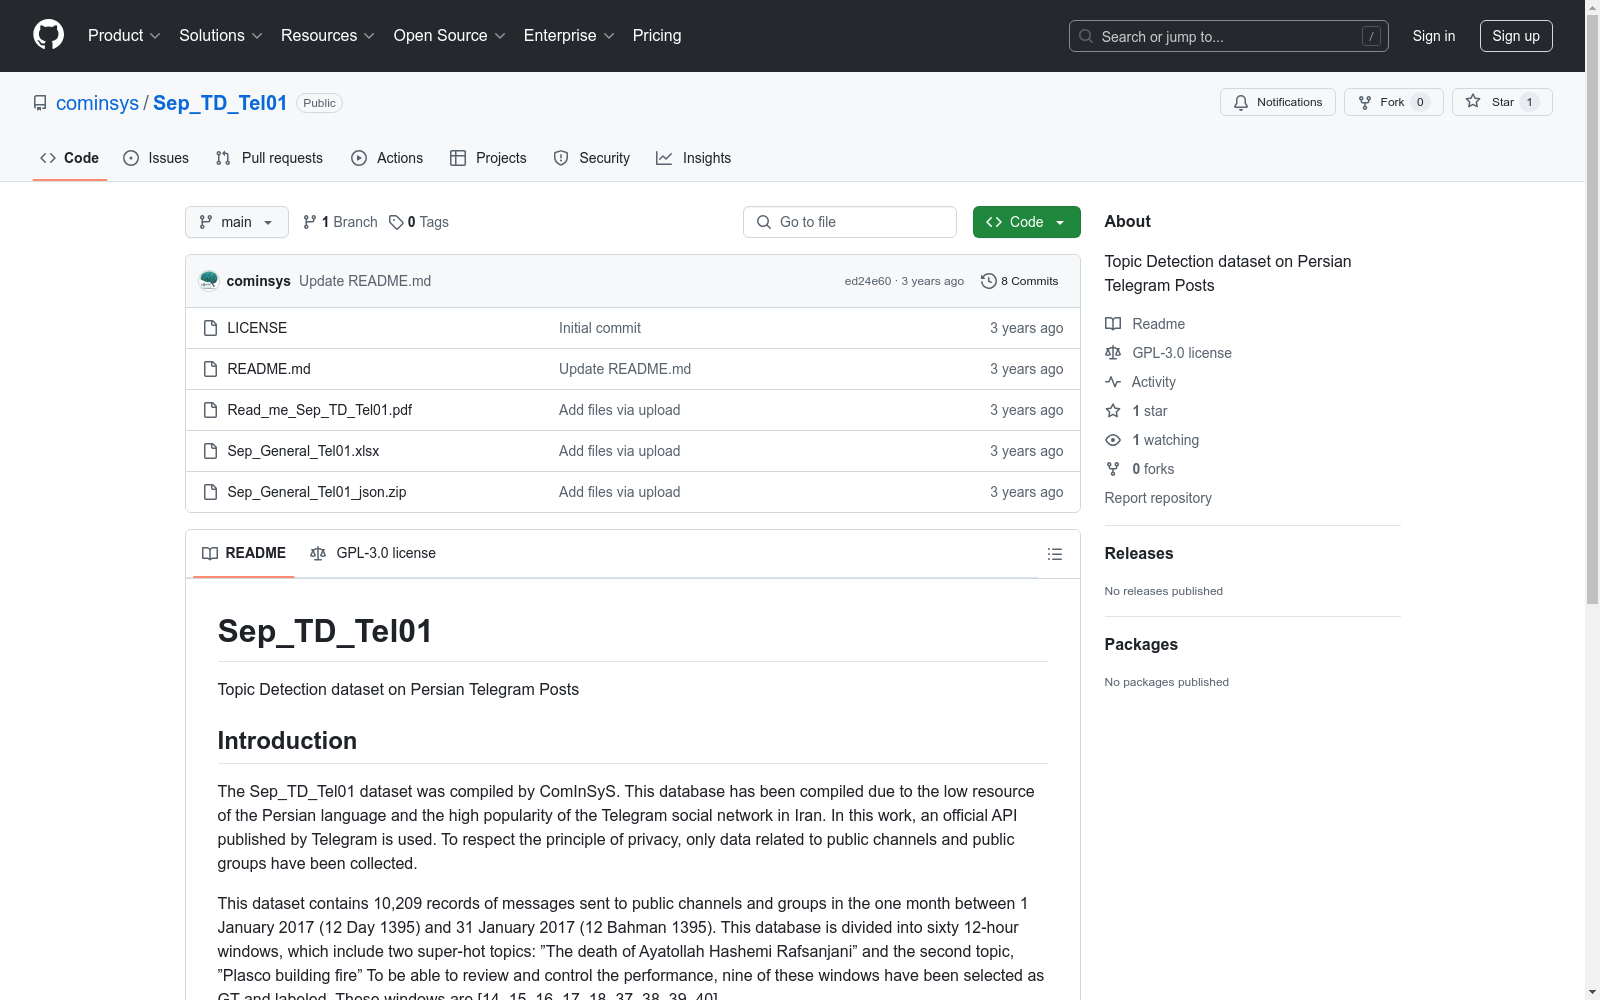Viewport: 1600px width, 1000px height.
Task: Click the fork icon next to 0 forks
Action: pyautogui.click(x=1113, y=469)
